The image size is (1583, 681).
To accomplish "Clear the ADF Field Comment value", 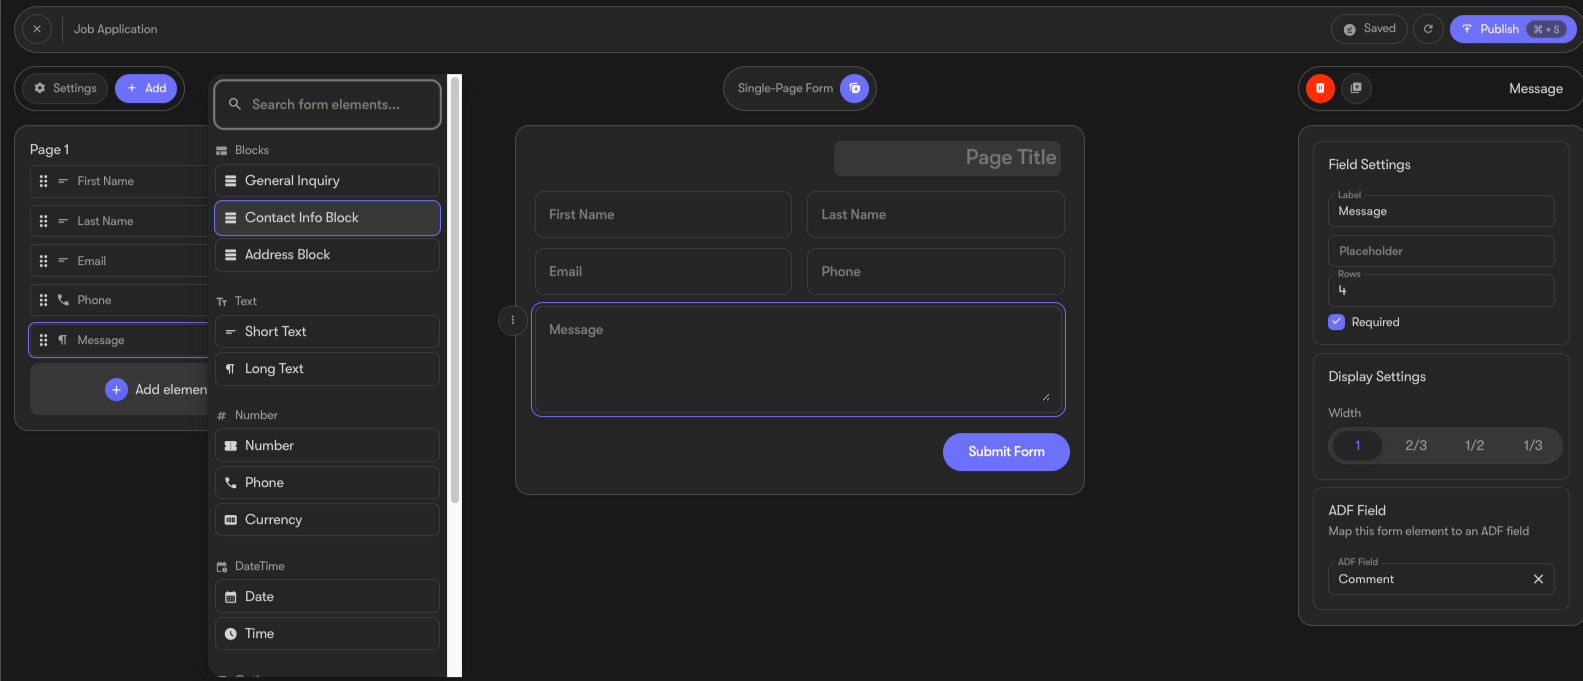I will click(1538, 579).
